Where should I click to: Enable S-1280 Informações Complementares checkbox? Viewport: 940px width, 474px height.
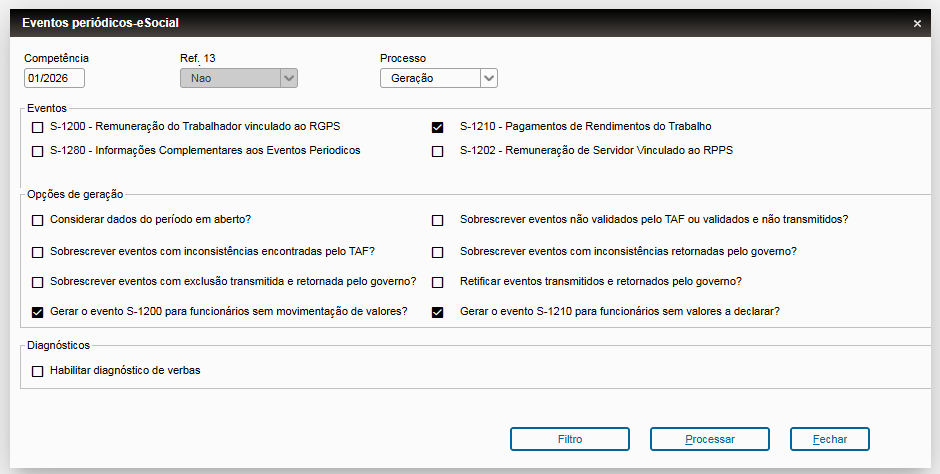click(38, 151)
